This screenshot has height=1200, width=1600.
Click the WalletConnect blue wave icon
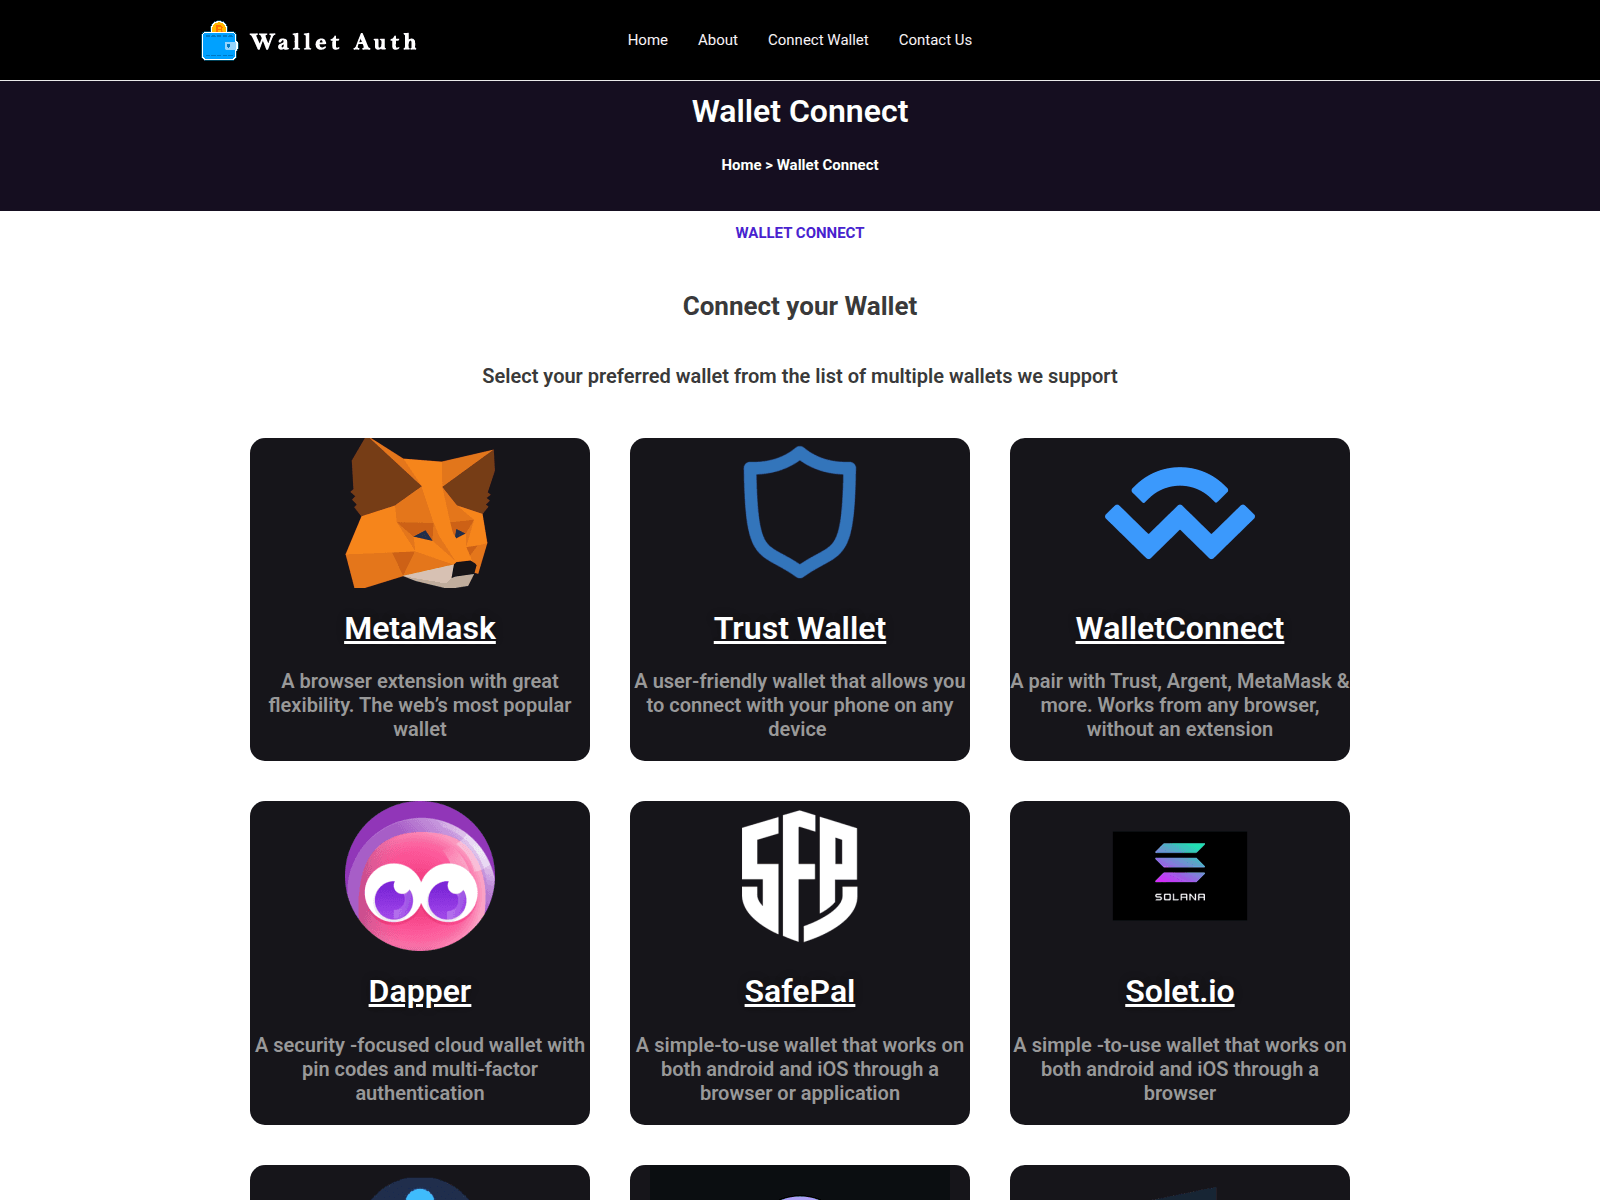pos(1180,513)
